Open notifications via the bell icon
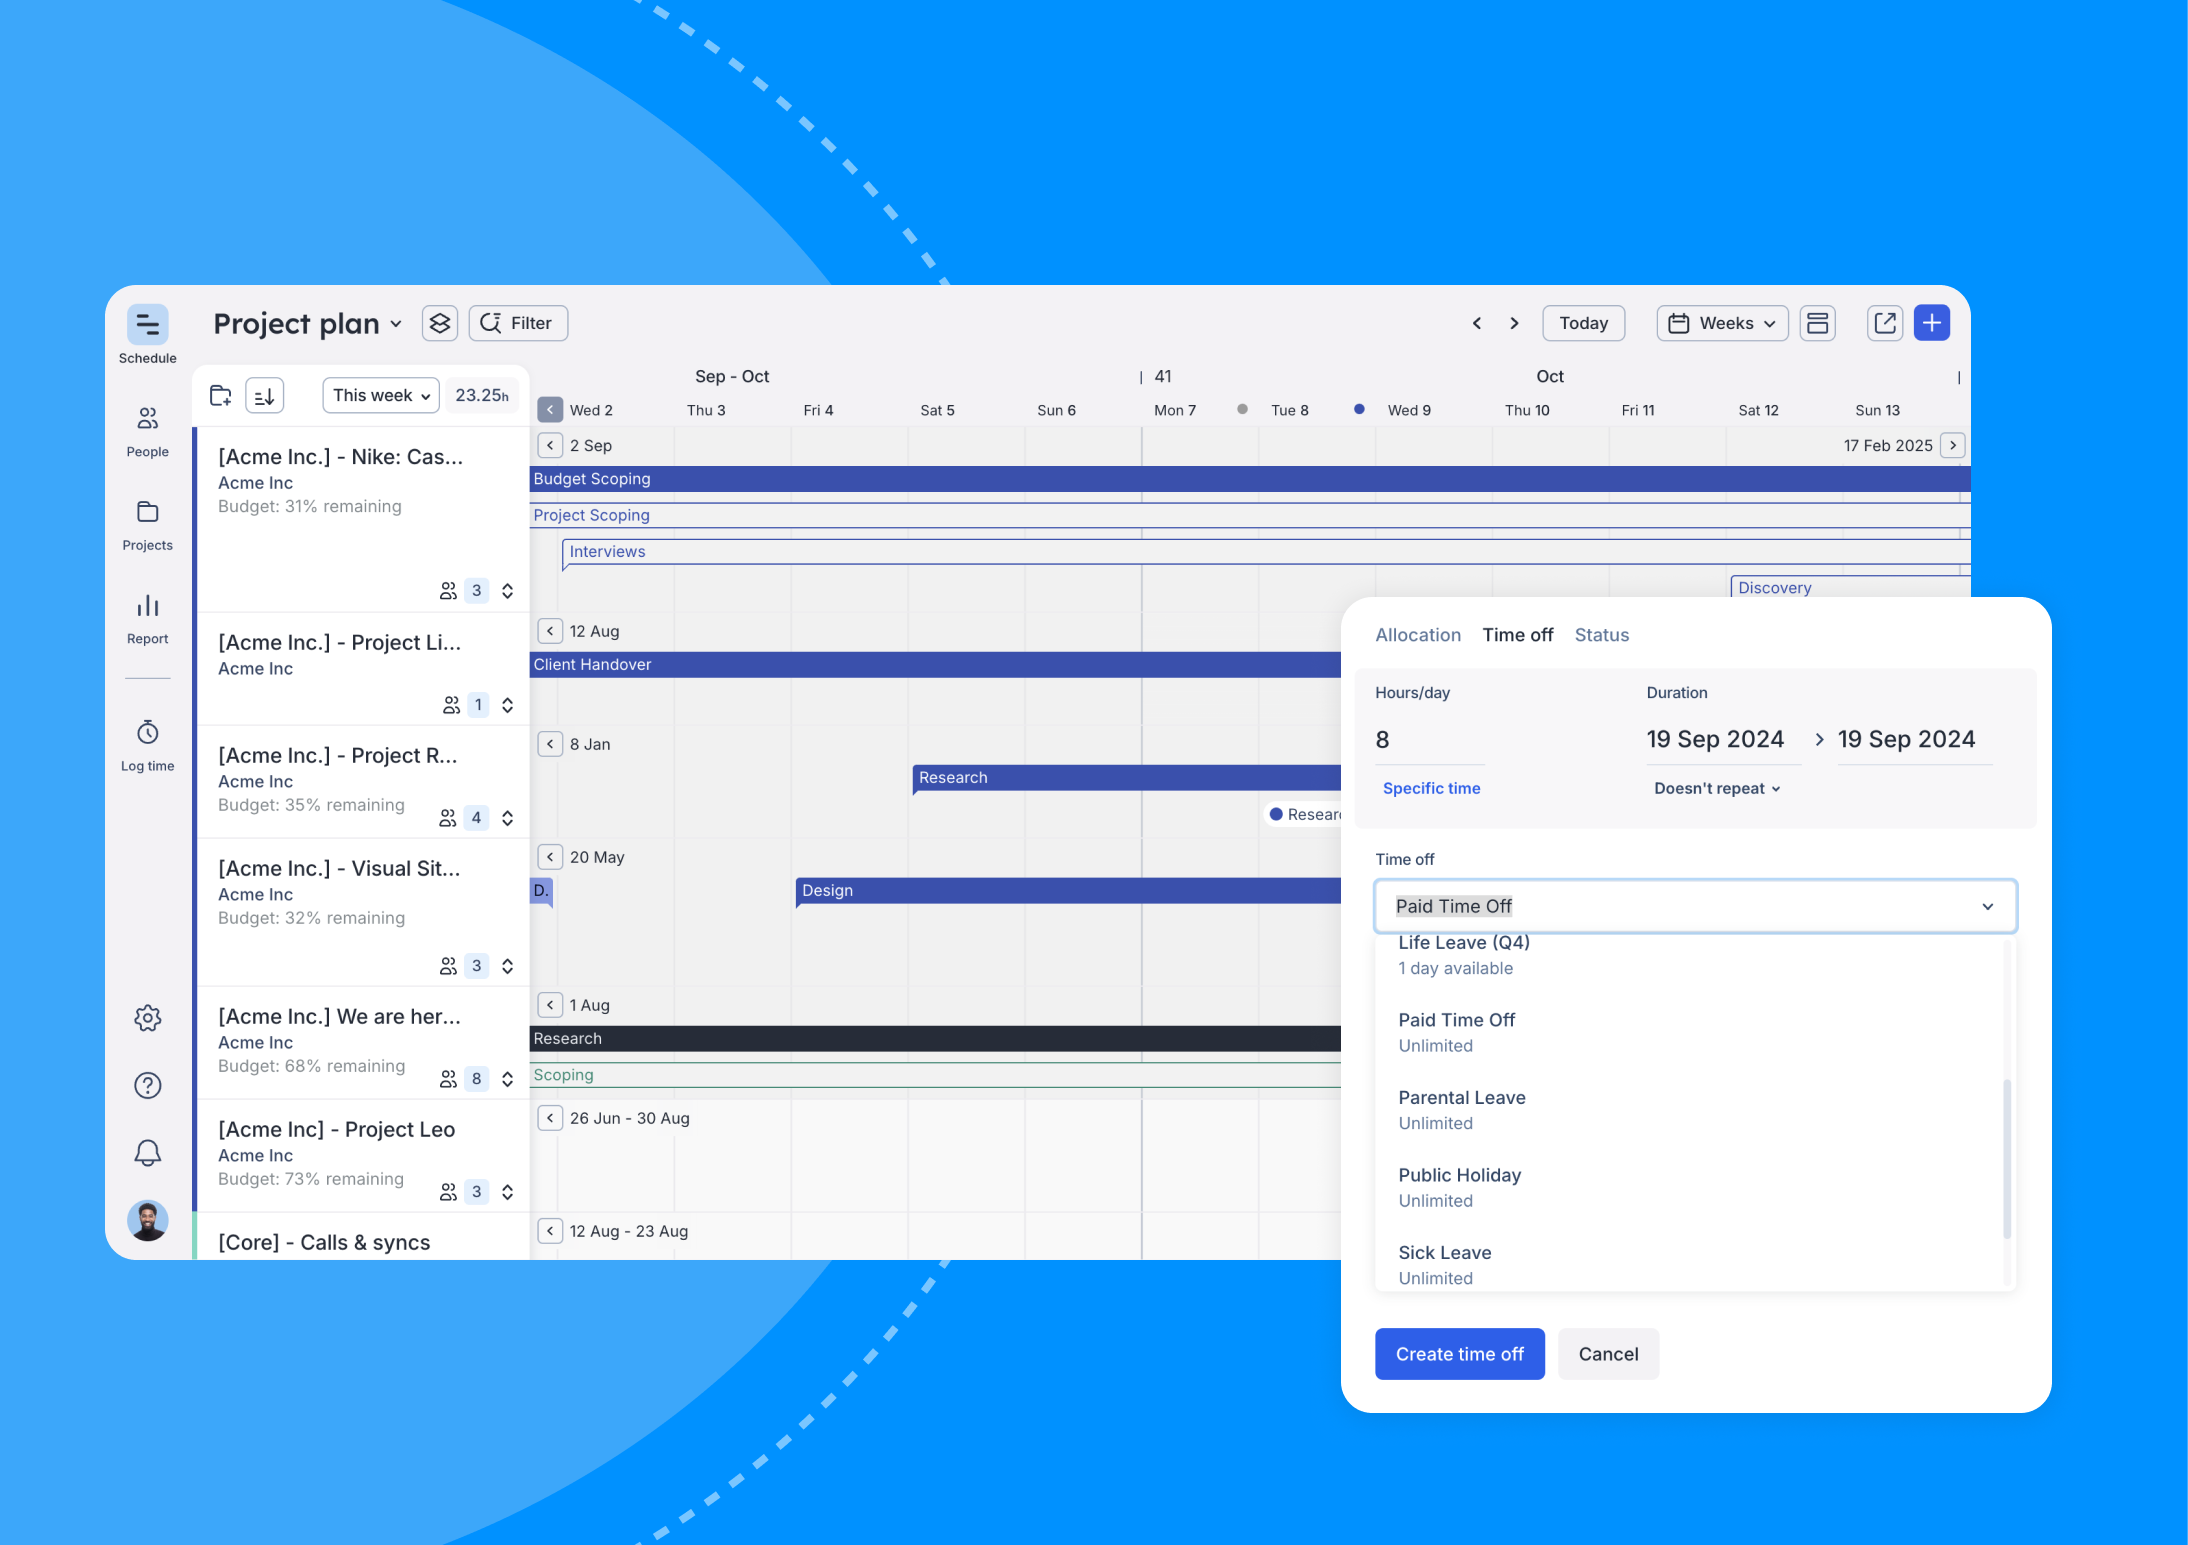 [x=147, y=1152]
